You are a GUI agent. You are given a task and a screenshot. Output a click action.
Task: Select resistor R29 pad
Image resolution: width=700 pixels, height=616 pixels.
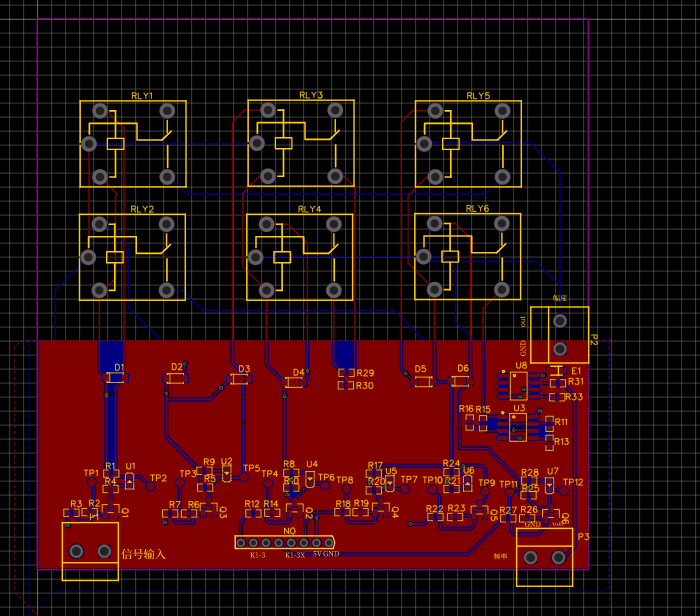coord(347,373)
